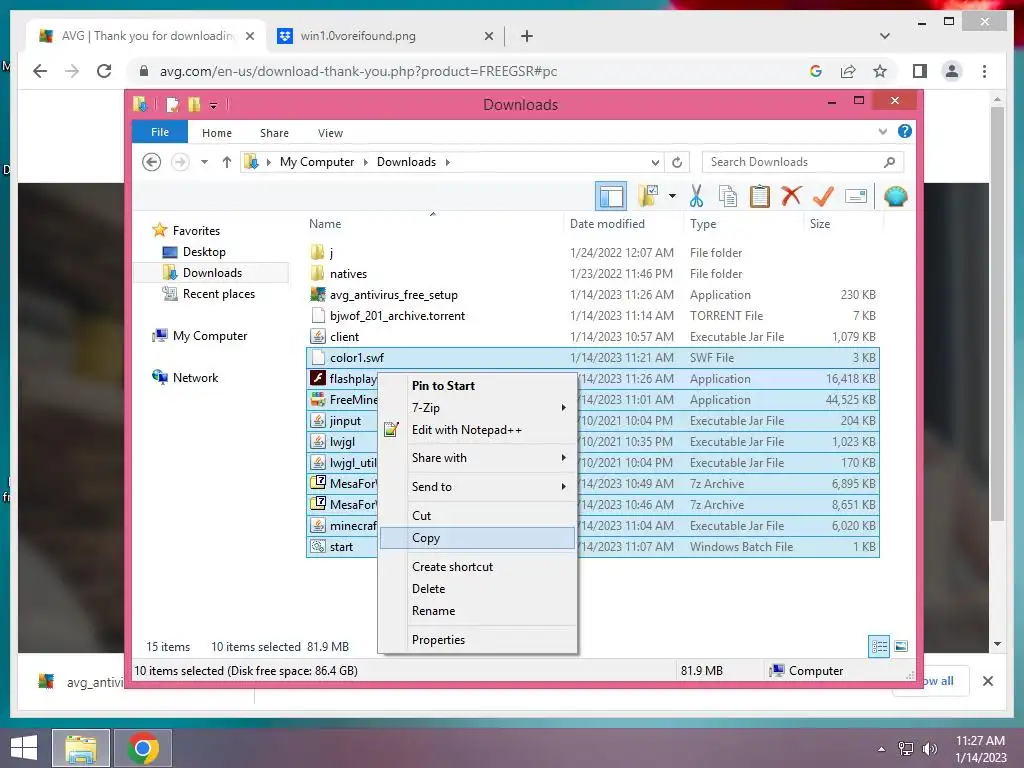1024x768 pixels.
Task: Click the quick access New Folder icon
Action: pos(194,104)
